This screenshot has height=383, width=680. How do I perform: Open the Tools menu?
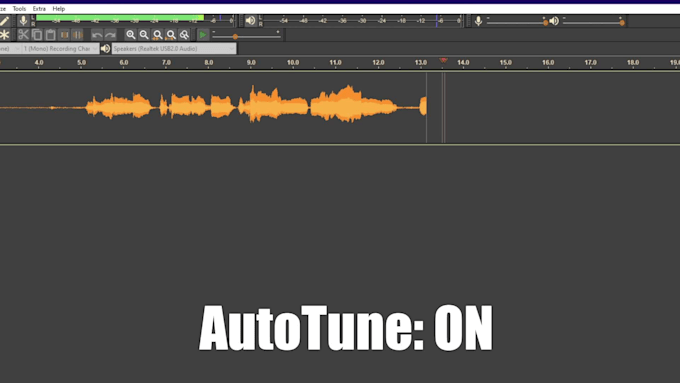19,9
